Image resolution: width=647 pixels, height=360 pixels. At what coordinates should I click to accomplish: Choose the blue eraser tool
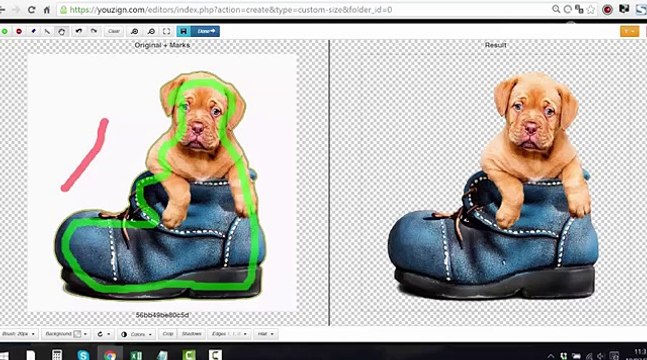(33, 31)
